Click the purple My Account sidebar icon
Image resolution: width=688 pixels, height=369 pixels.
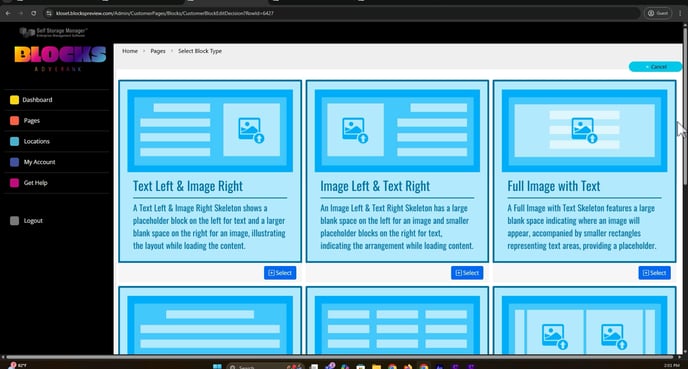point(14,162)
